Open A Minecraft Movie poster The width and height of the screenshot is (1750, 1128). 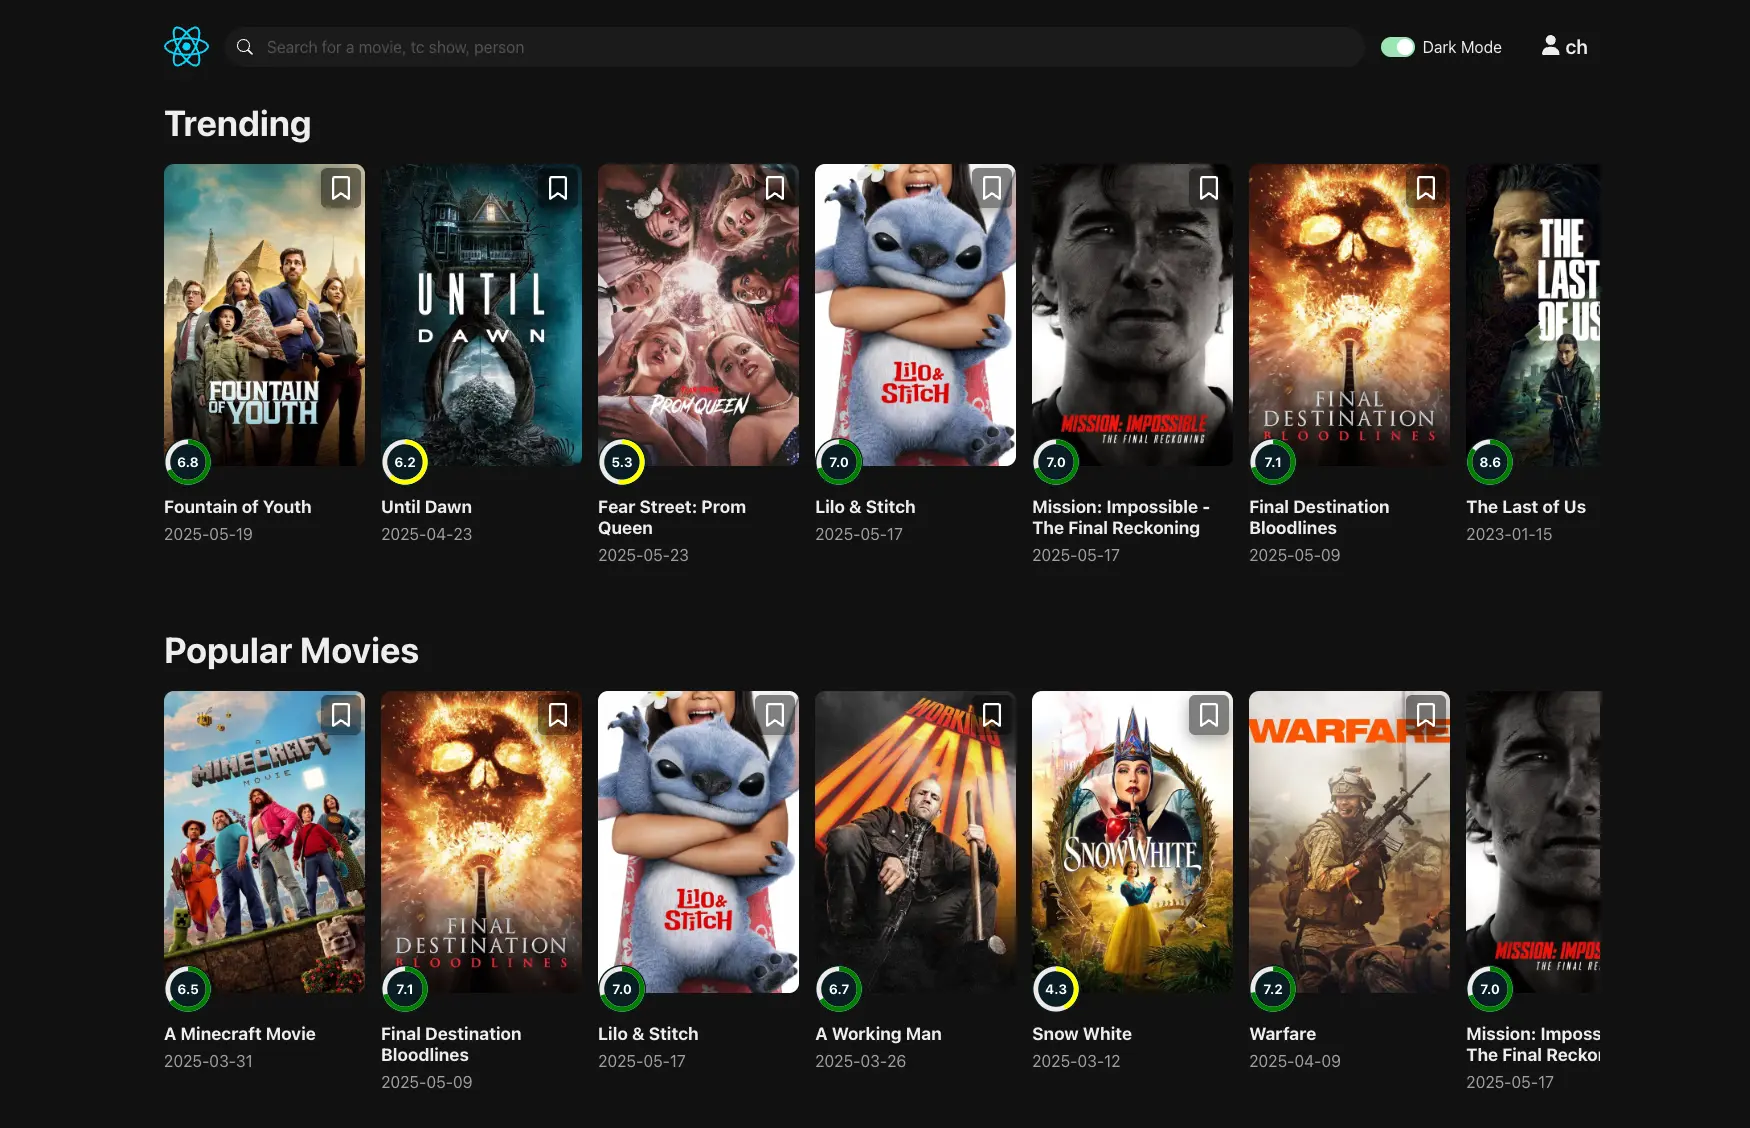264,842
